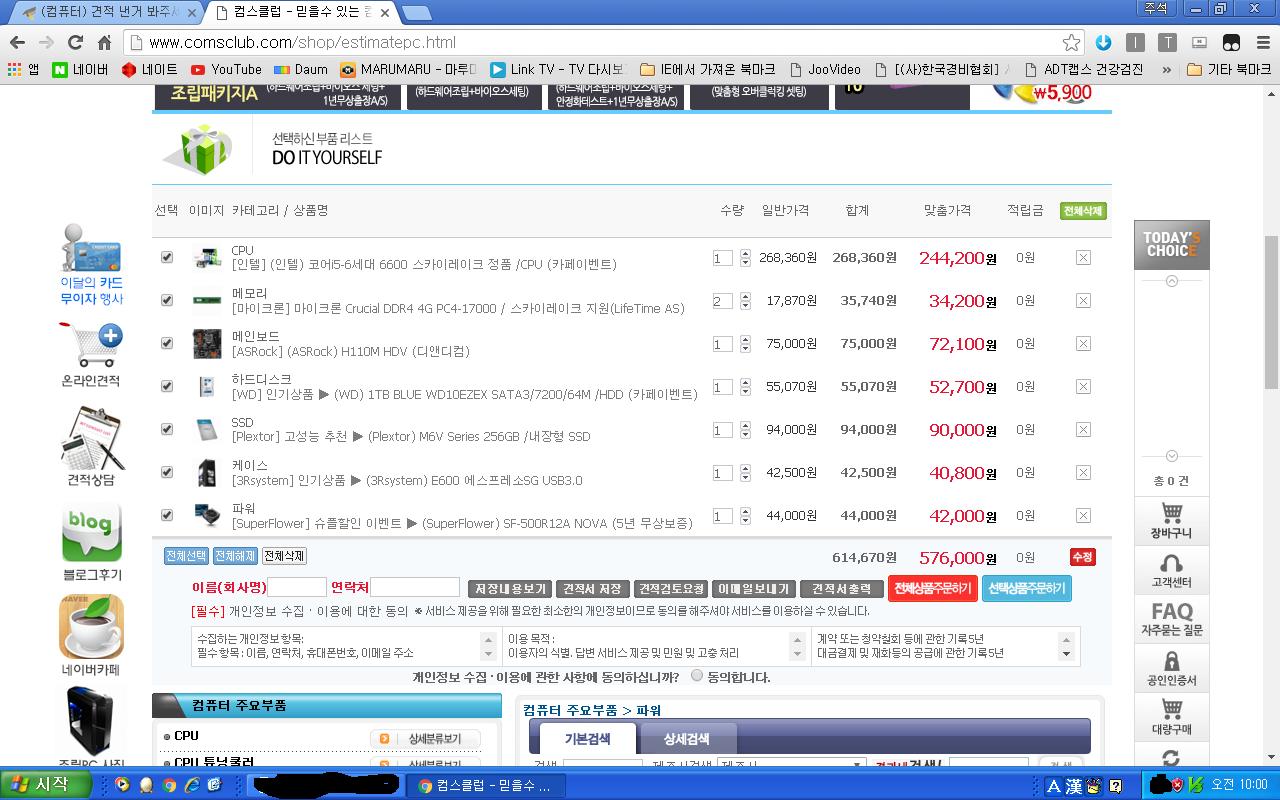Open the 기타 북마크 bookmarks folder
The image size is (1280, 800).
[1229, 70]
